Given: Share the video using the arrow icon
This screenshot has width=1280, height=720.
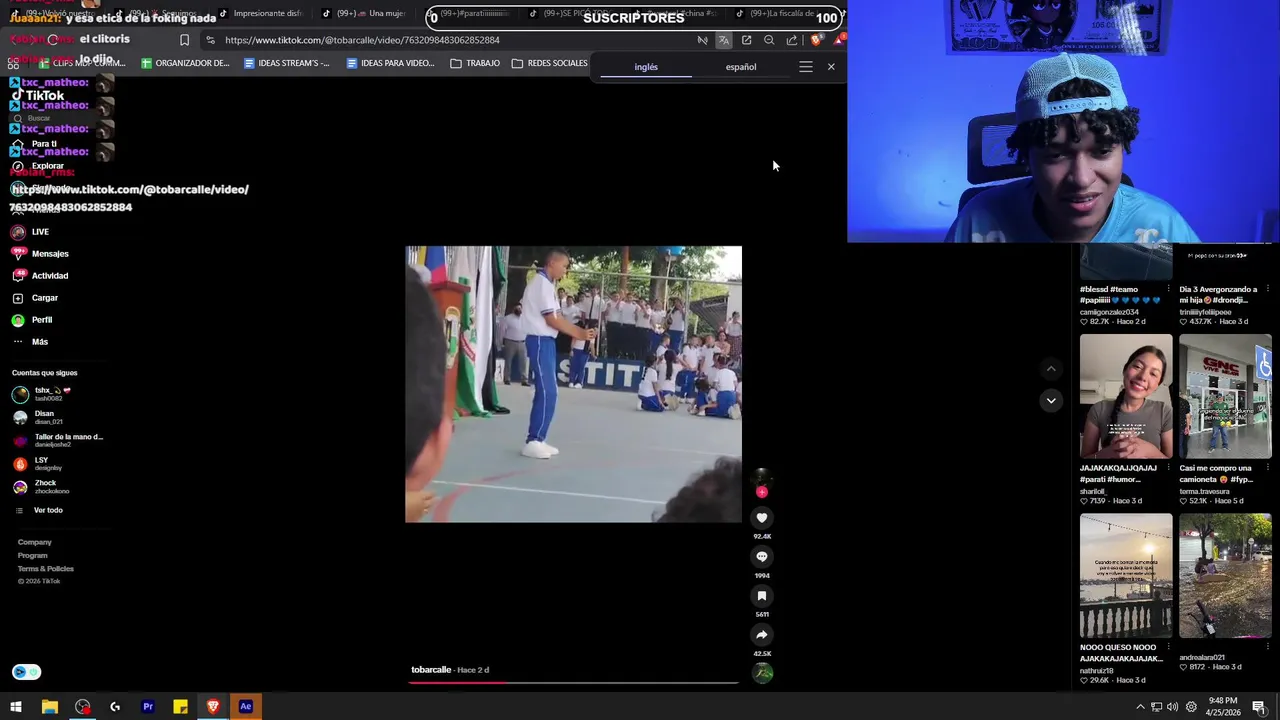Looking at the screenshot, I should point(762,635).
